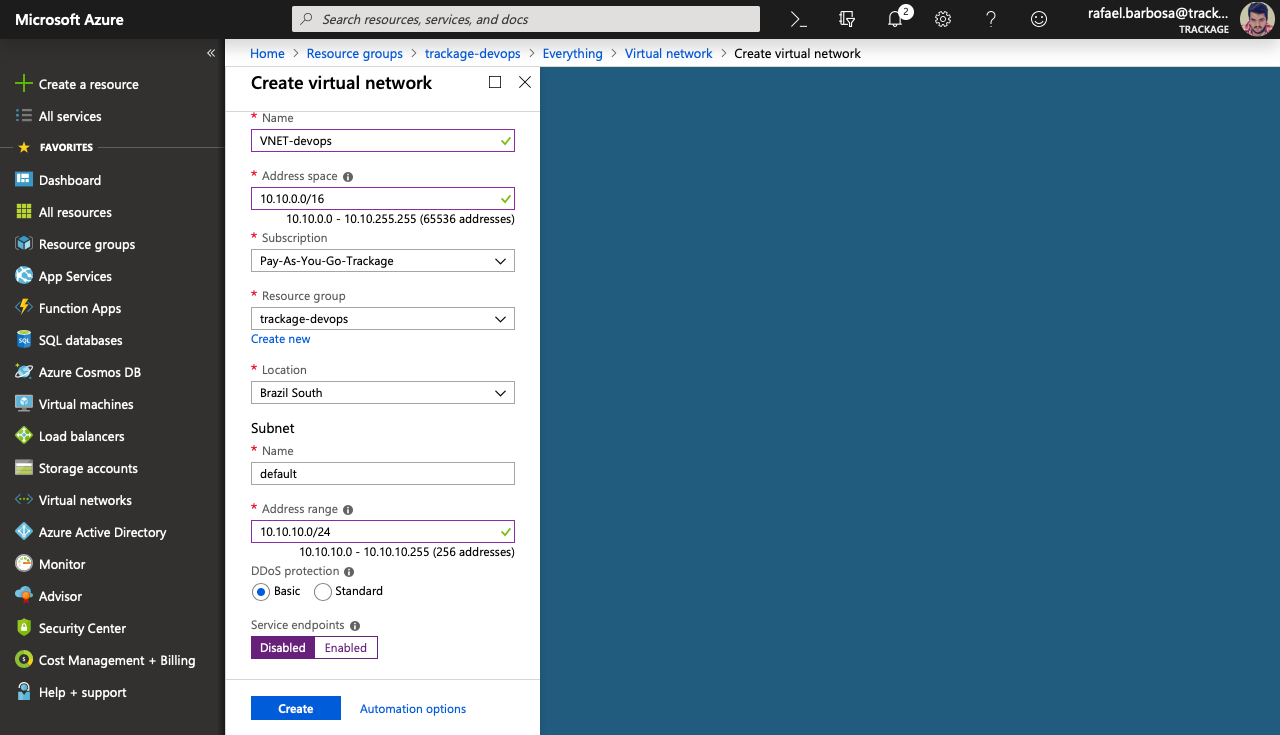Select Basic DDoS protection

point(261,591)
